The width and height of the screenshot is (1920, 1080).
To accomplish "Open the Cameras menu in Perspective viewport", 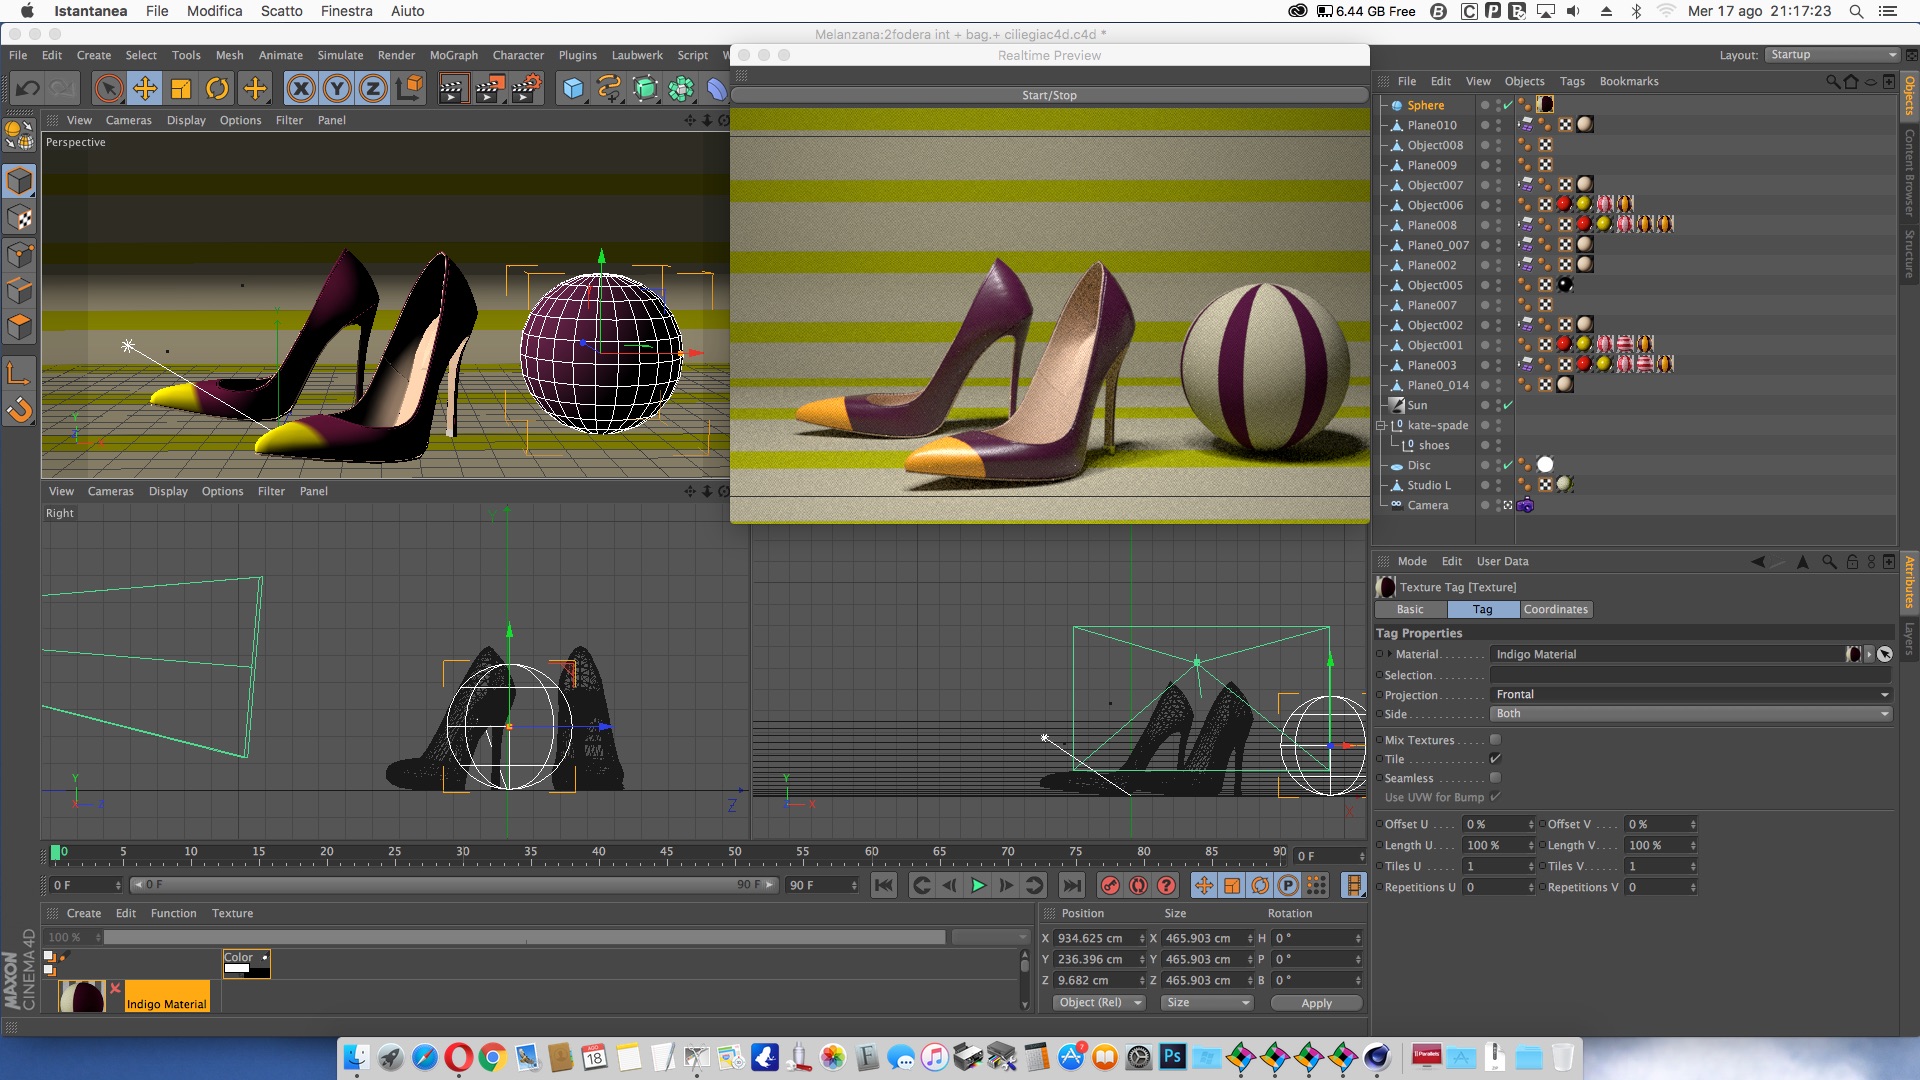I will tap(129, 120).
